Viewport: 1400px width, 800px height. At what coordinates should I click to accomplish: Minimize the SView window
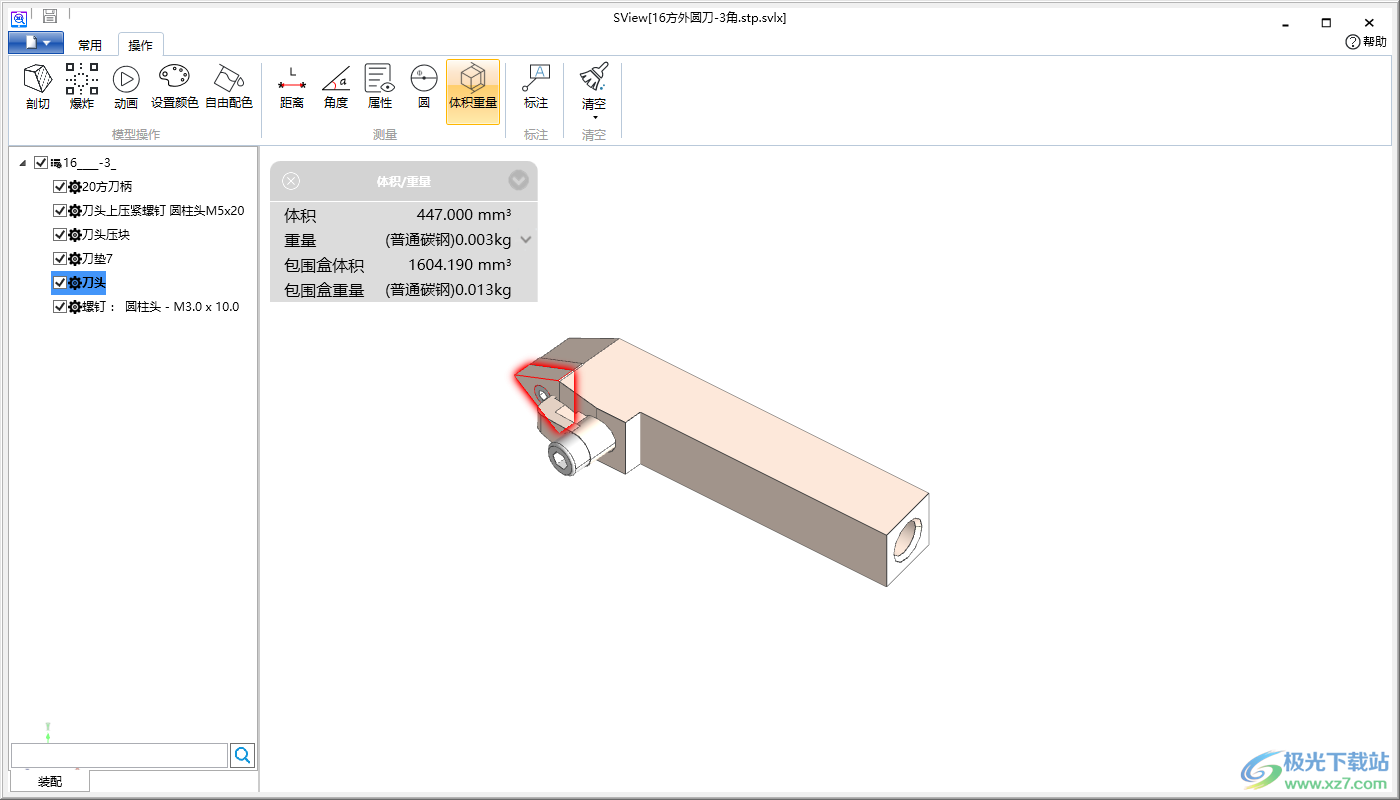[1283, 22]
